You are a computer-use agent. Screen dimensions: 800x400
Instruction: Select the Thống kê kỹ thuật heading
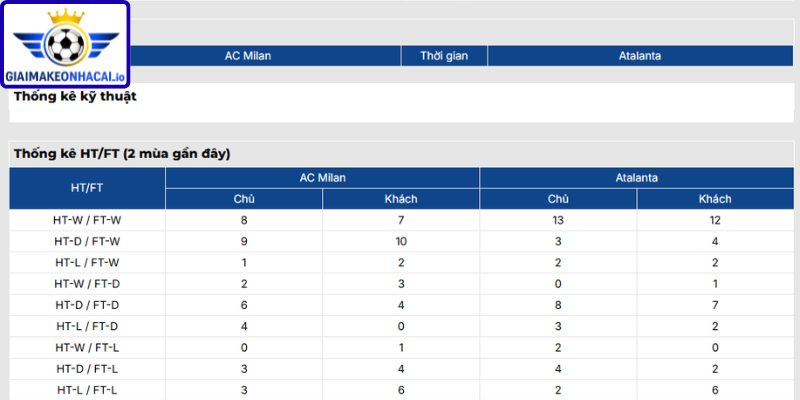pos(75,96)
